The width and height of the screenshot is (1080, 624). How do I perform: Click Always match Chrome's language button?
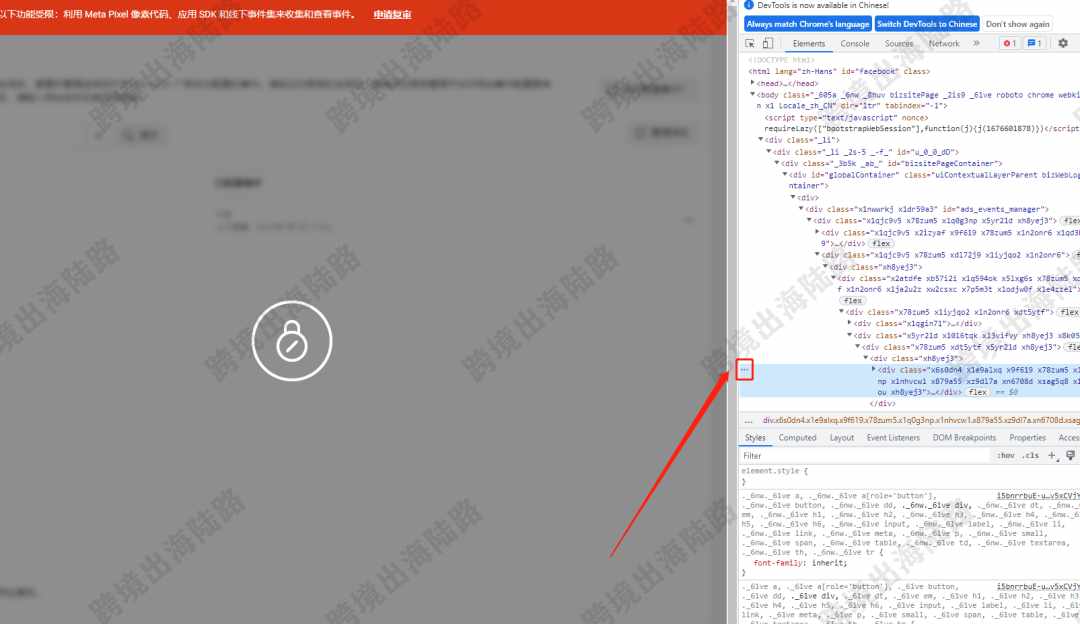coord(808,24)
